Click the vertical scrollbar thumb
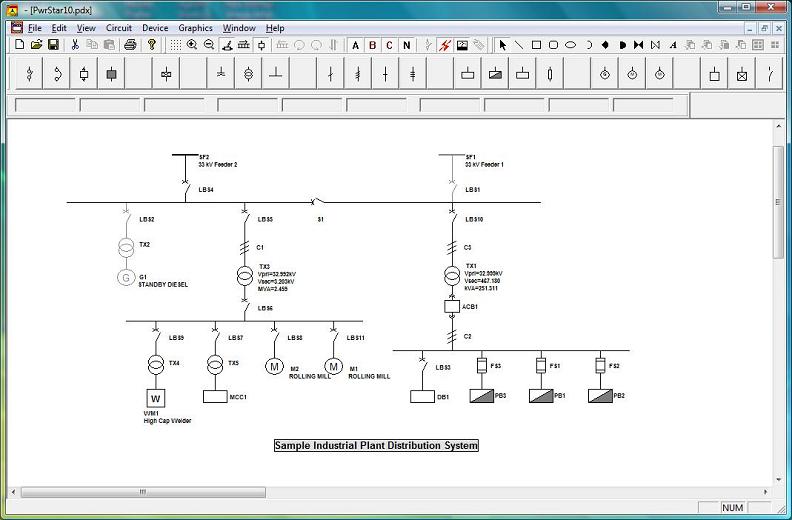 (x=778, y=202)
